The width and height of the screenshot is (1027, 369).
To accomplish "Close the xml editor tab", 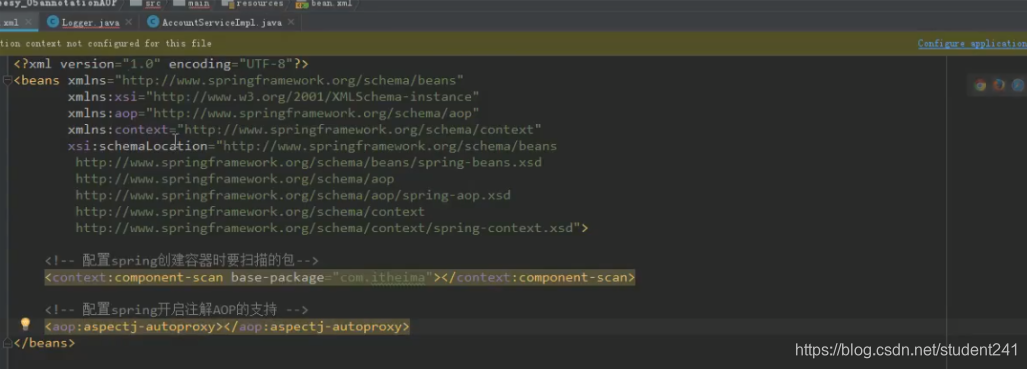I will click(28, 22).
